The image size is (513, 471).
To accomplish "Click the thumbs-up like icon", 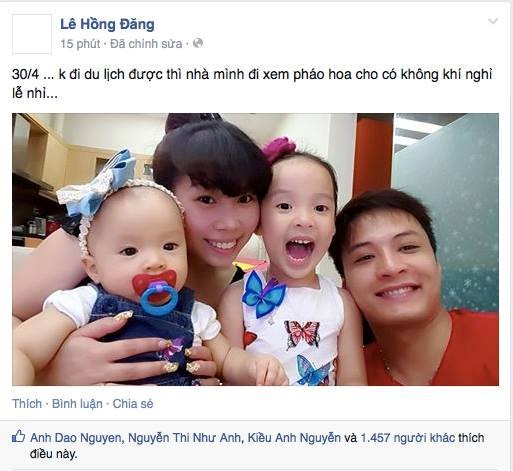I will [x=18, y=436].
